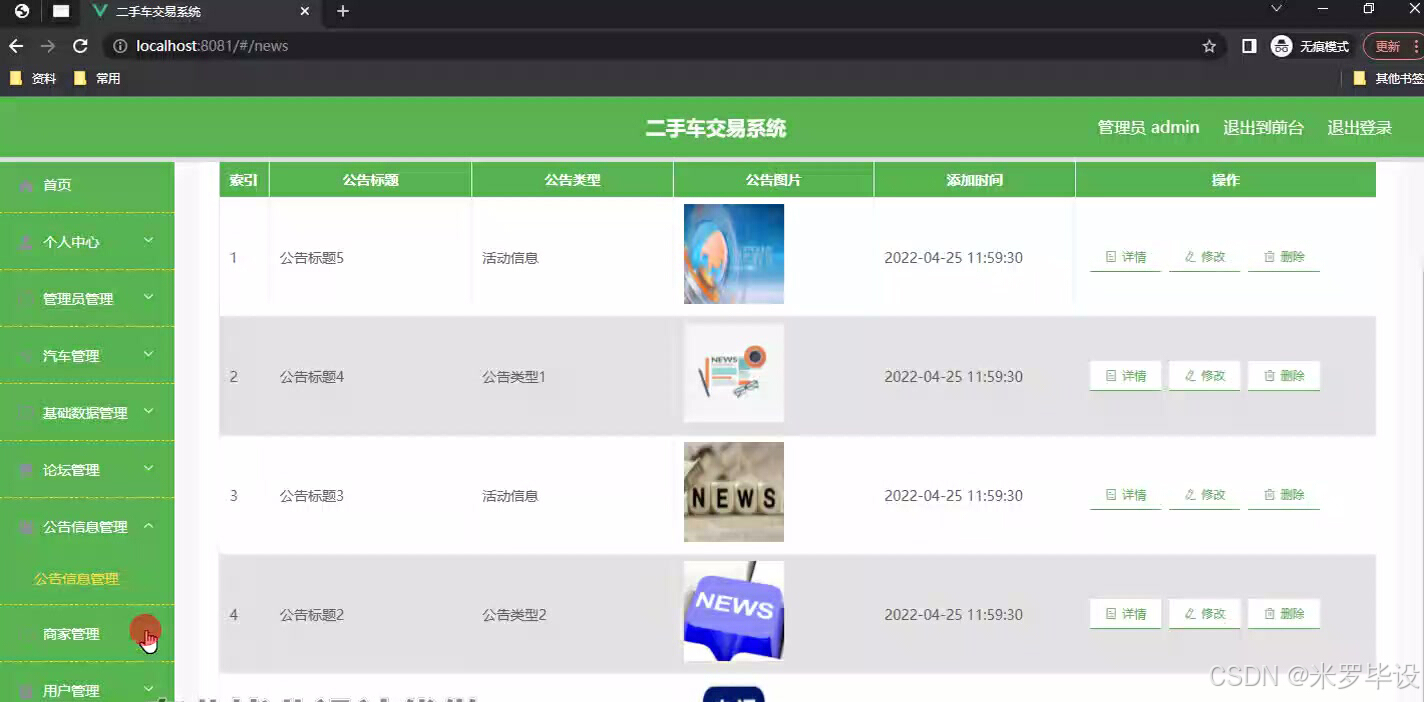Click 修改 for 公告标题4

[x=1204, y=376]
